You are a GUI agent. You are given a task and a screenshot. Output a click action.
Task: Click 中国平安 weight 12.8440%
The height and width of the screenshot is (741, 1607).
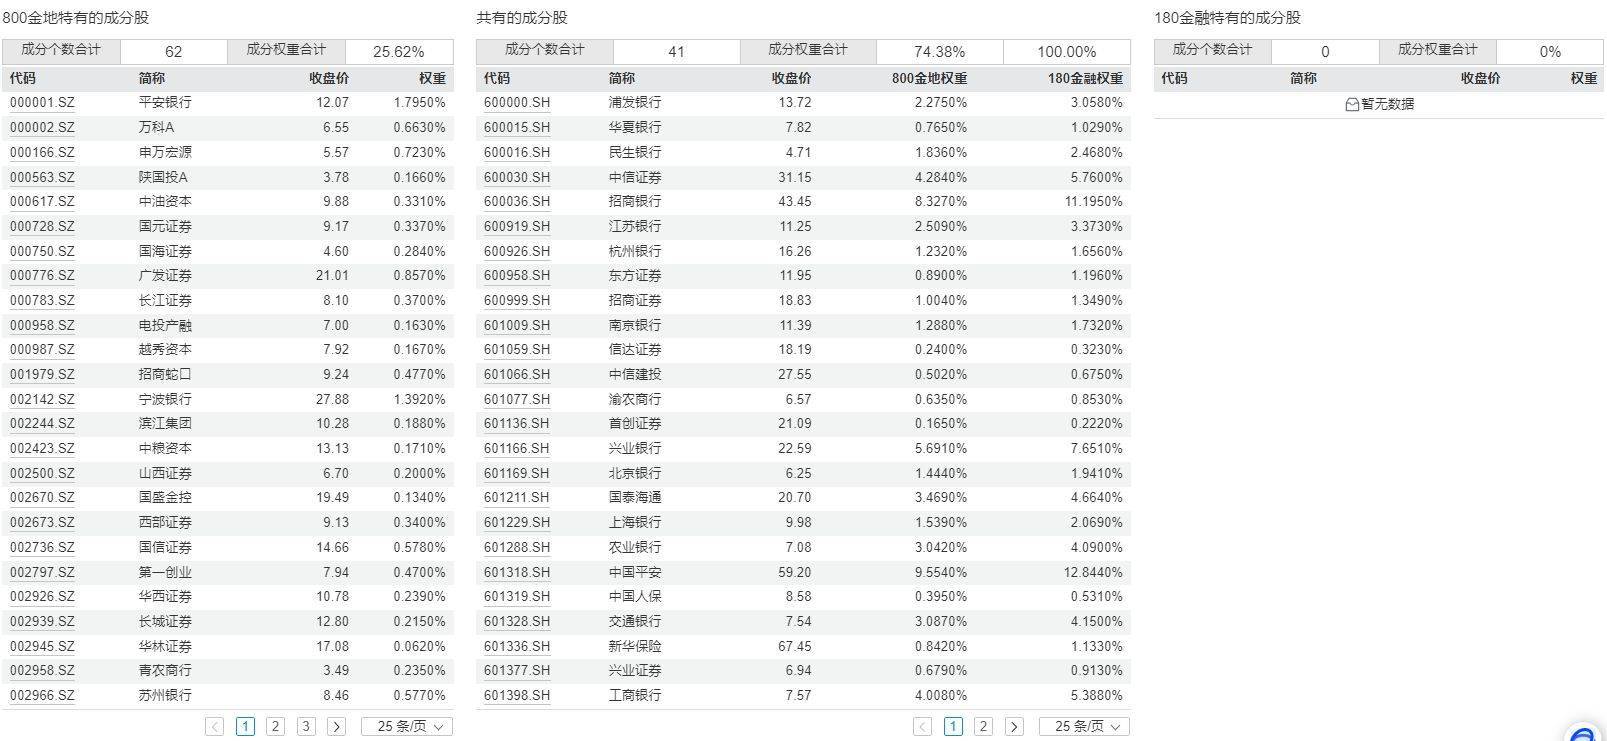(x=1093, y=572)
